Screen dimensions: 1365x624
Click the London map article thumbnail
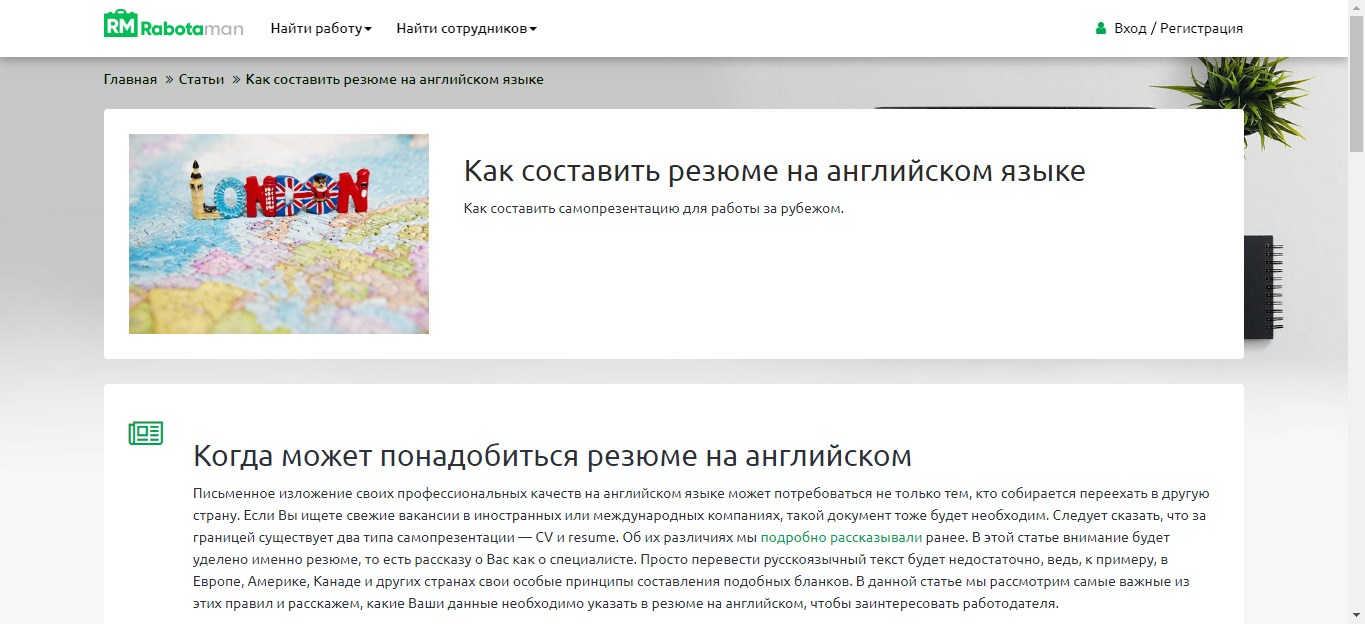[279, 234]
